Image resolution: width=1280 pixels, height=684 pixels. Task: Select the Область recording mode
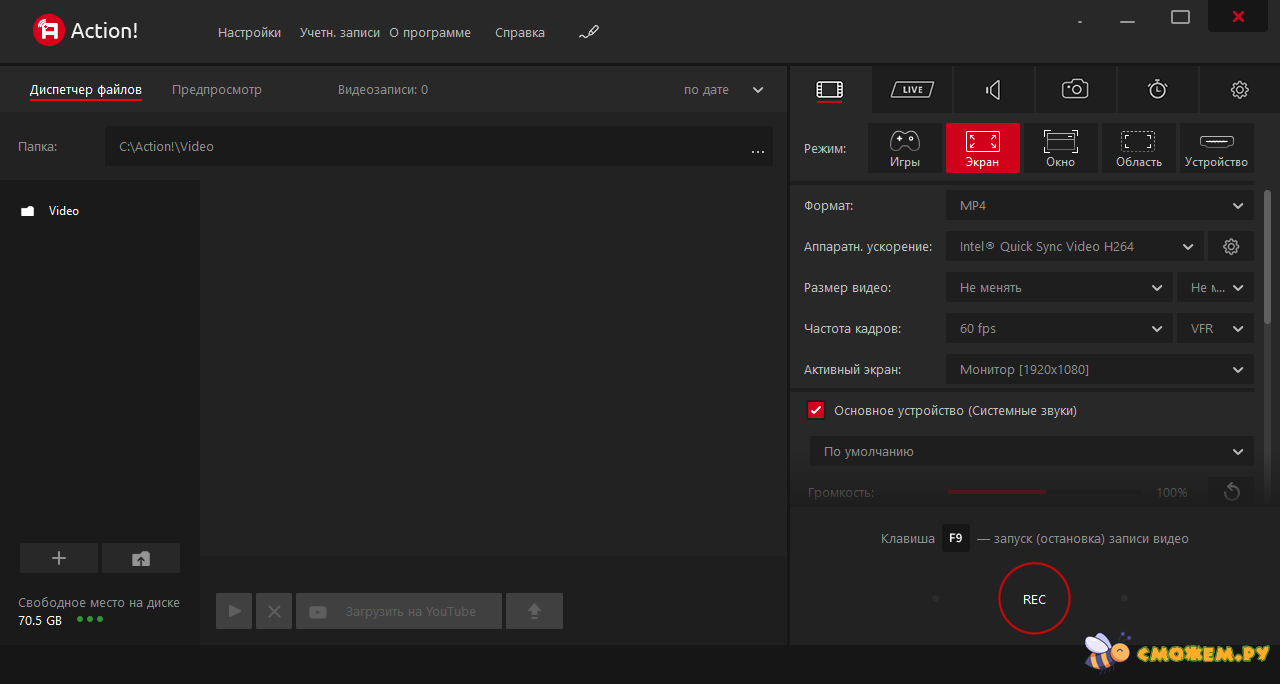(x=1138, y=148)
